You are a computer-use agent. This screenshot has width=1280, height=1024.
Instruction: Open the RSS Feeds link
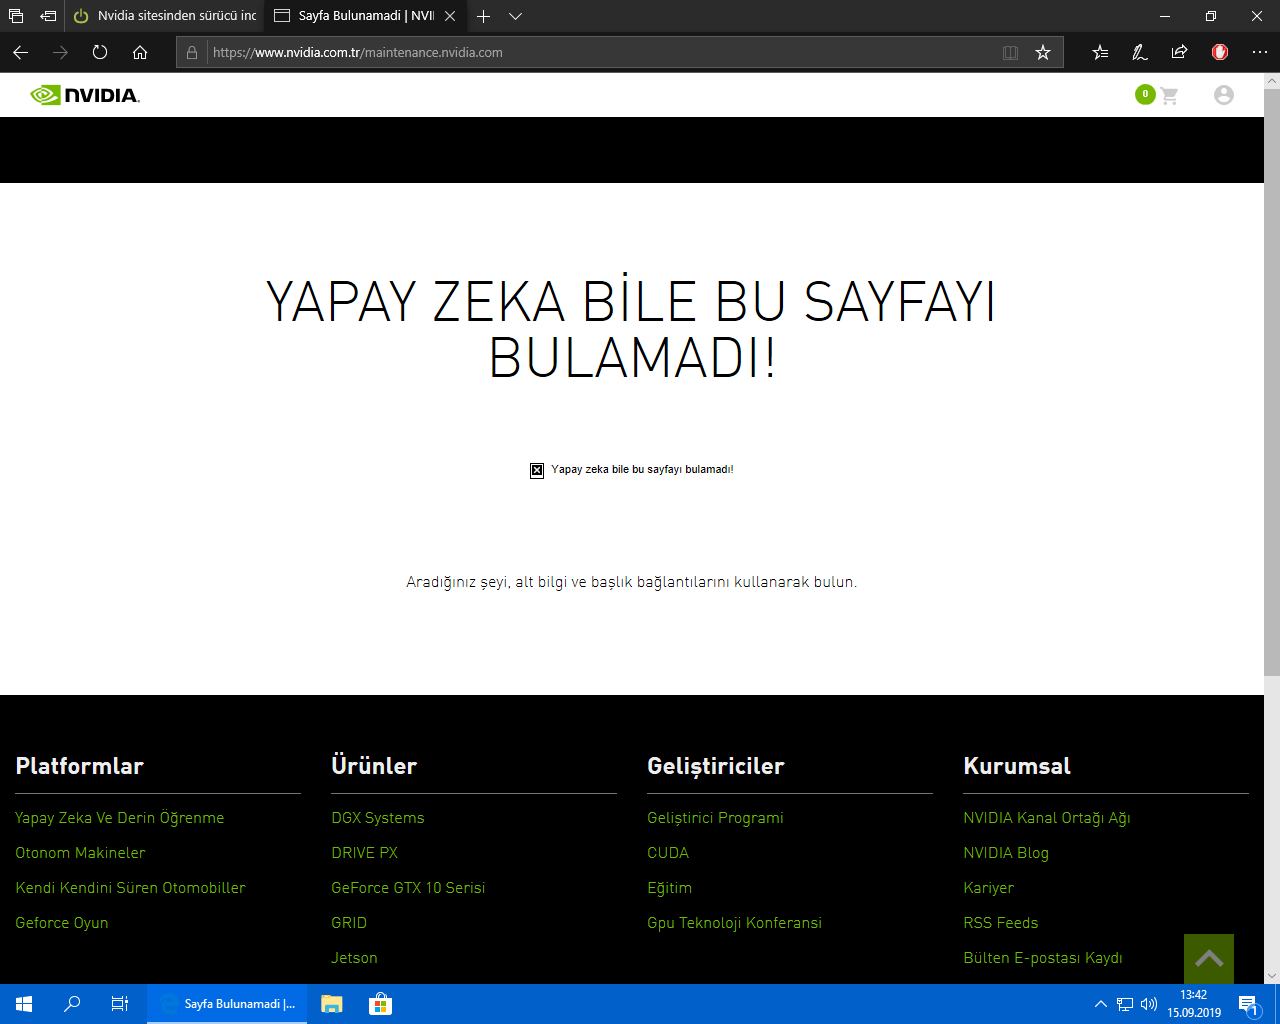1001,923
